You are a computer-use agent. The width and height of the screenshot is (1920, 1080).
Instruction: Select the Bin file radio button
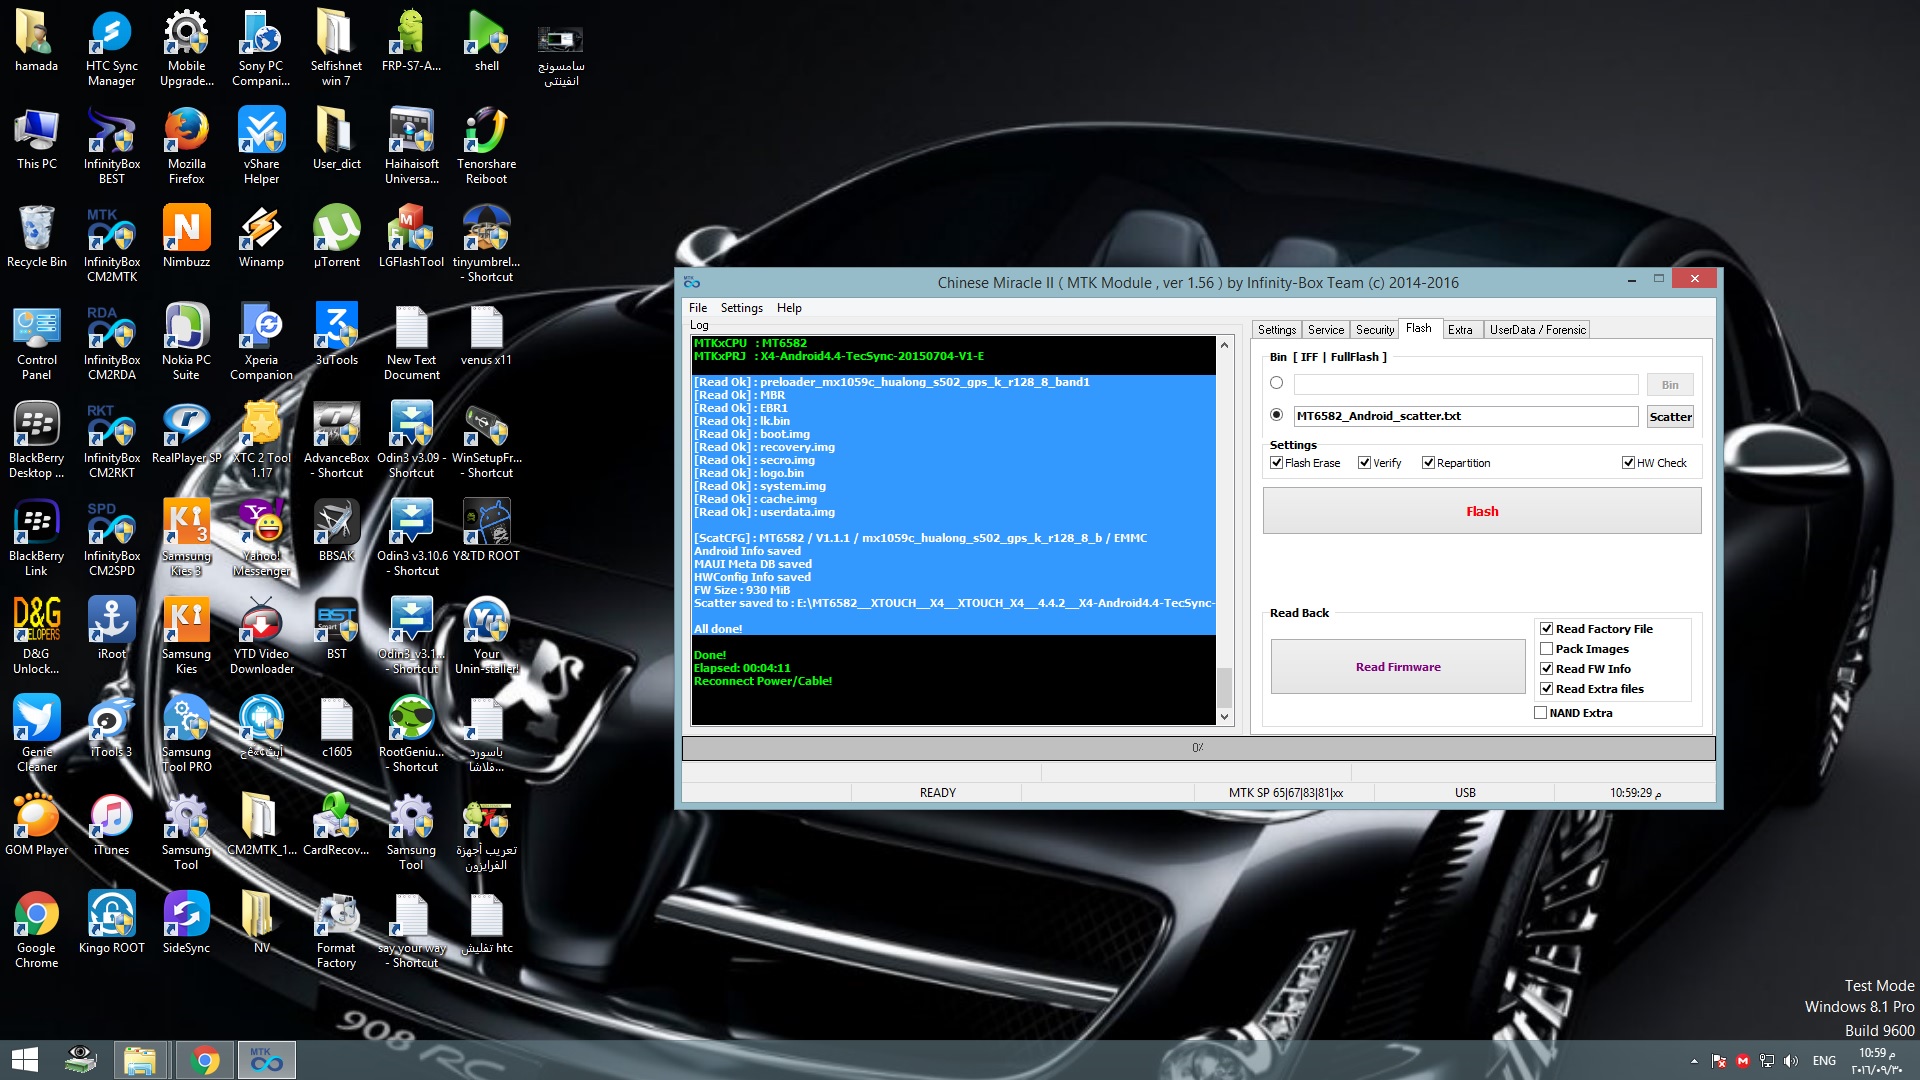(x=1276, y=383)
